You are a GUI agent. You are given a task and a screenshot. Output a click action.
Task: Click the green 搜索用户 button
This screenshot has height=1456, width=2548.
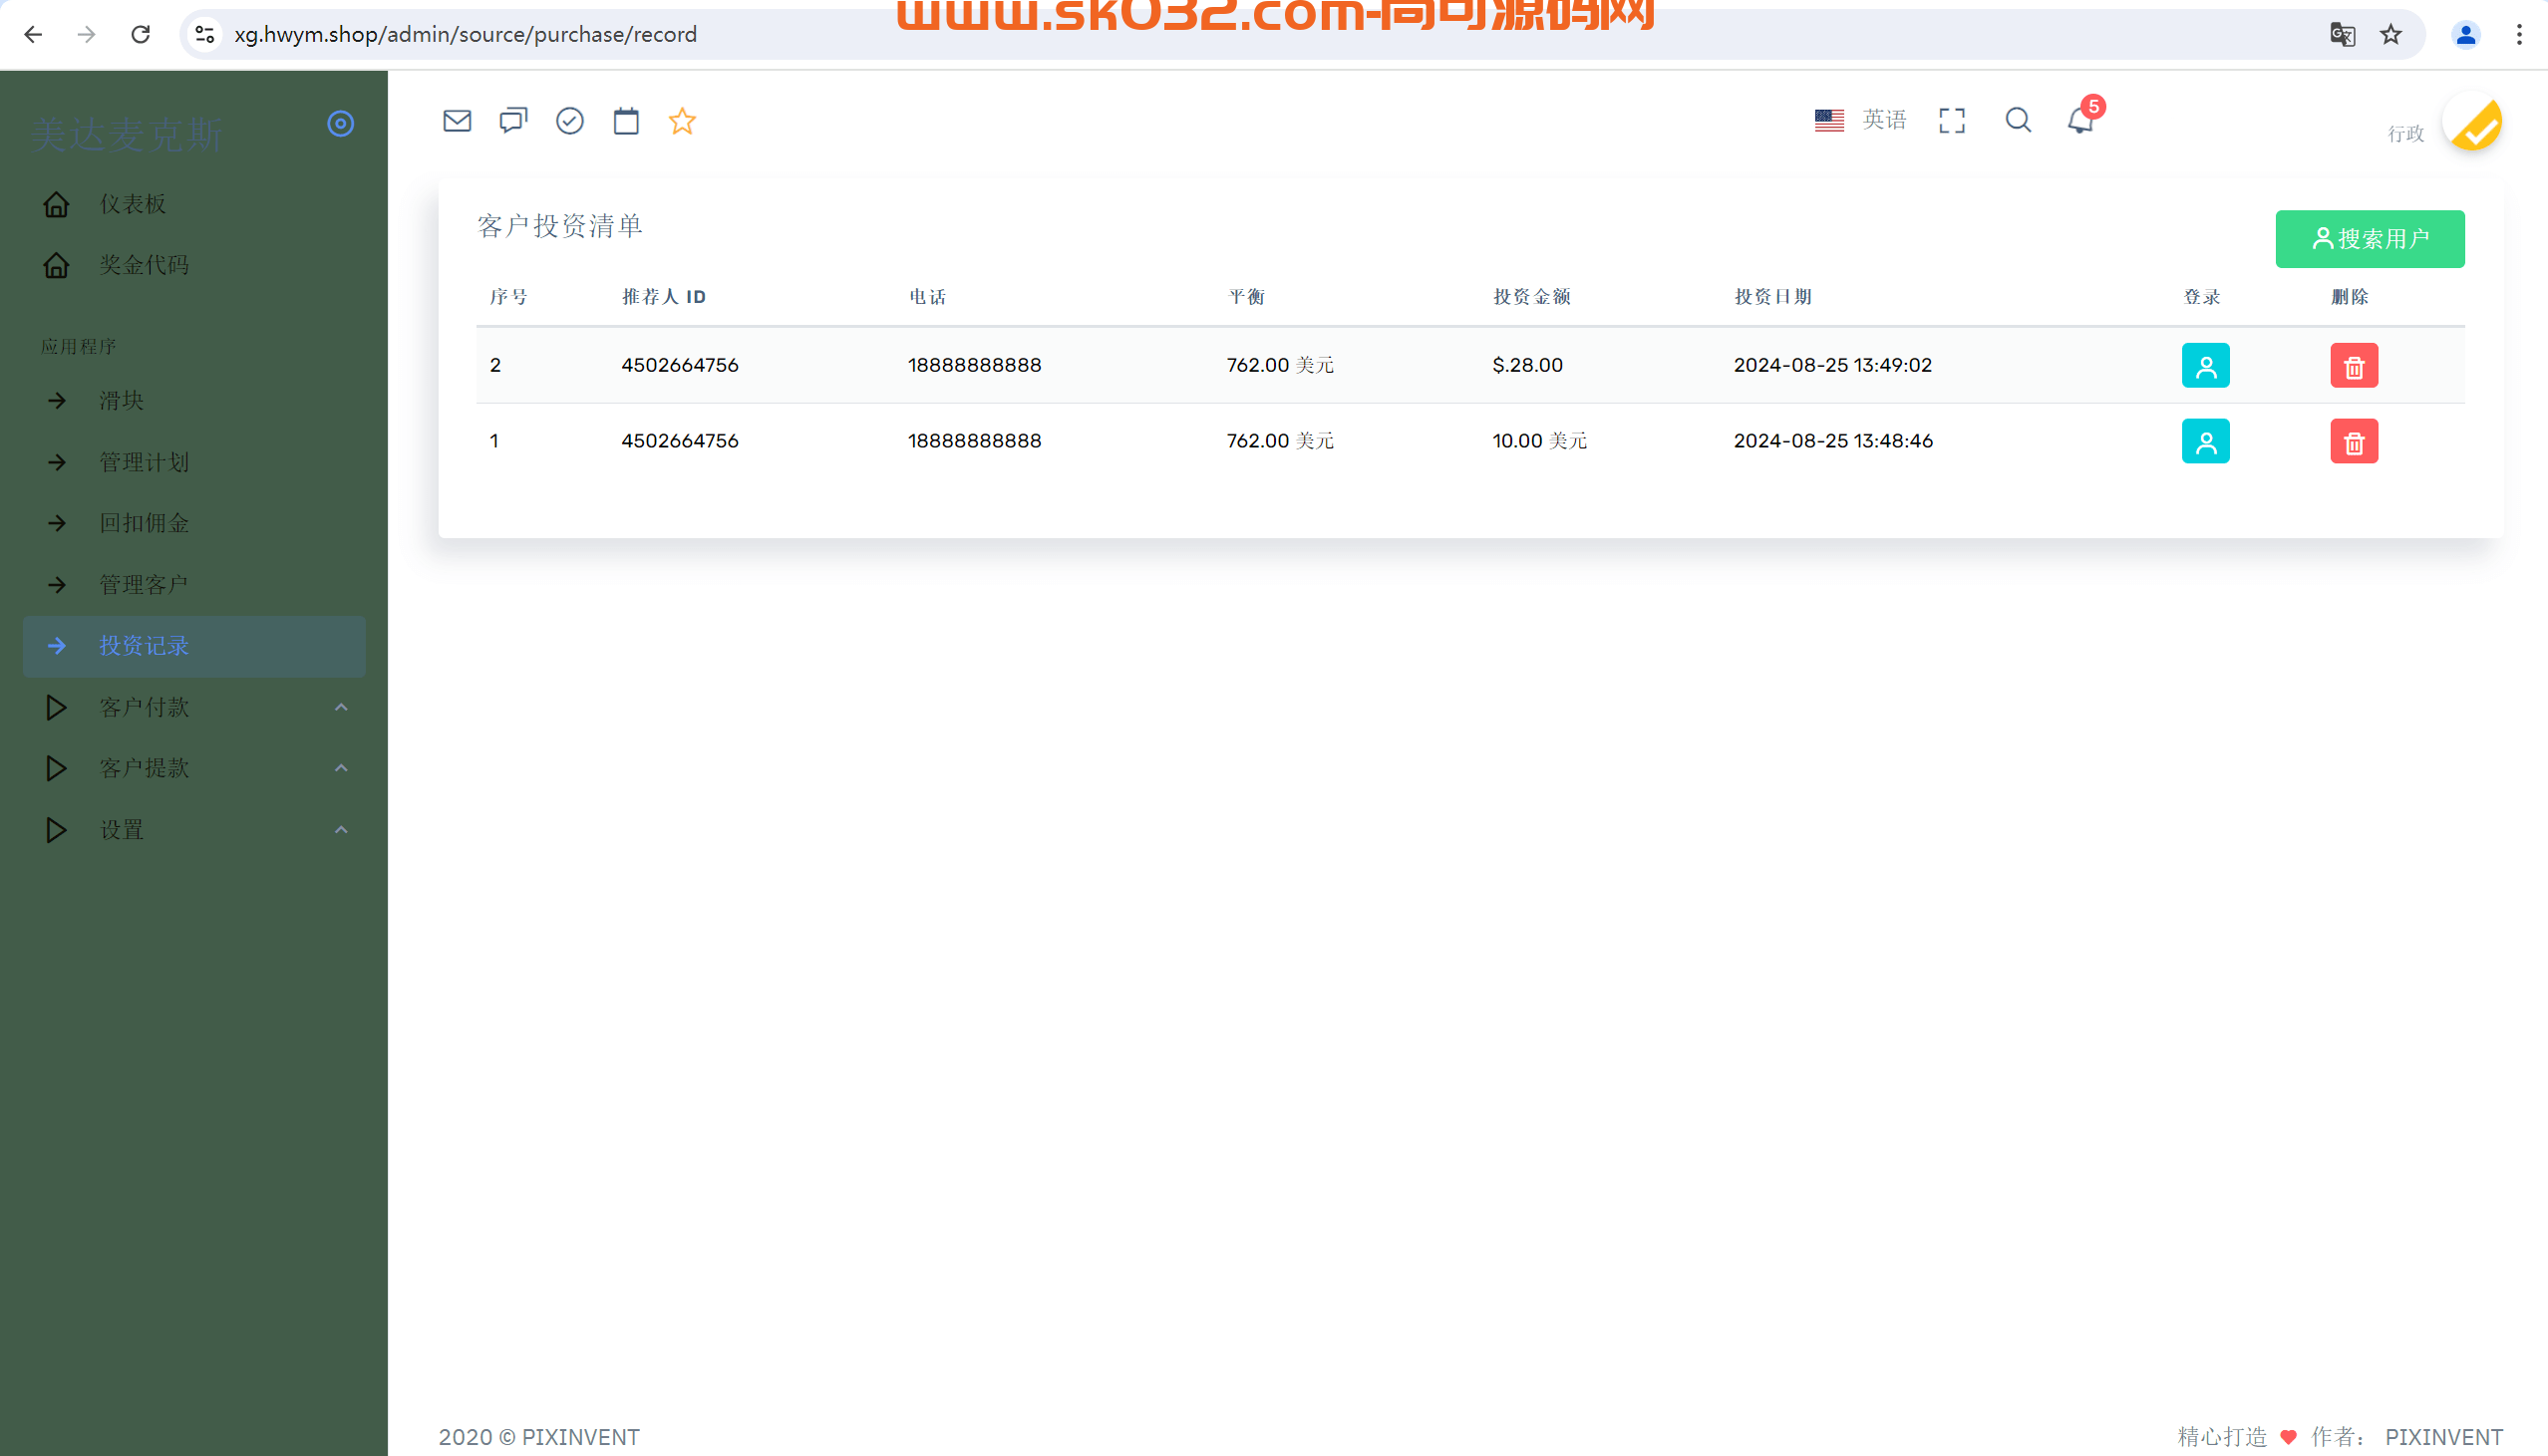click(2370, 239)
